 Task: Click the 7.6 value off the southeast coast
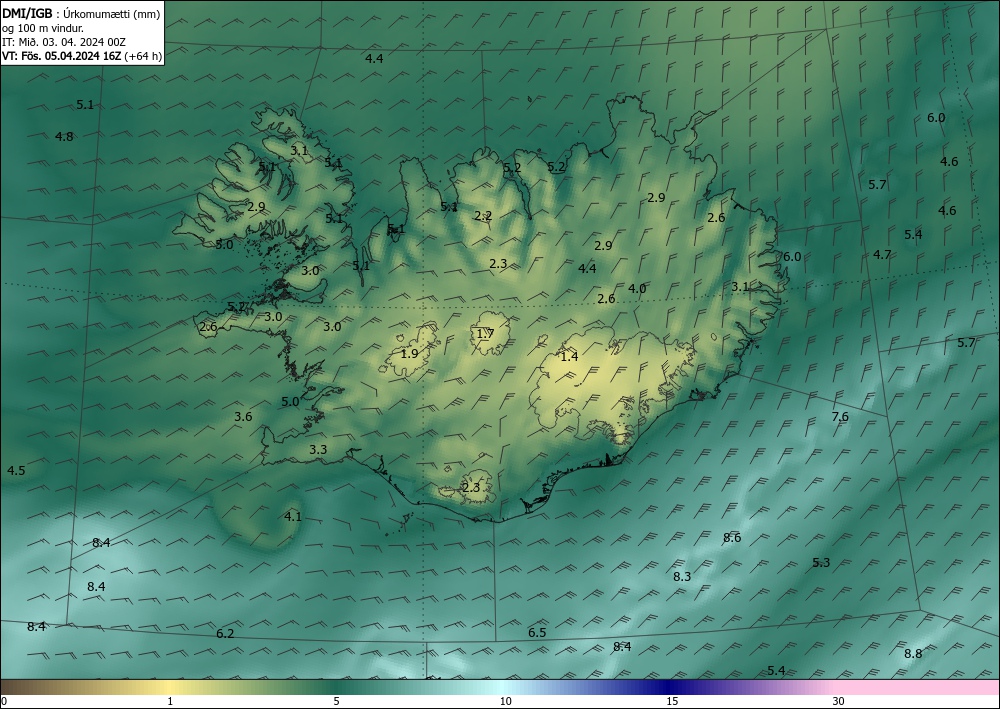(x=840, y=417)
